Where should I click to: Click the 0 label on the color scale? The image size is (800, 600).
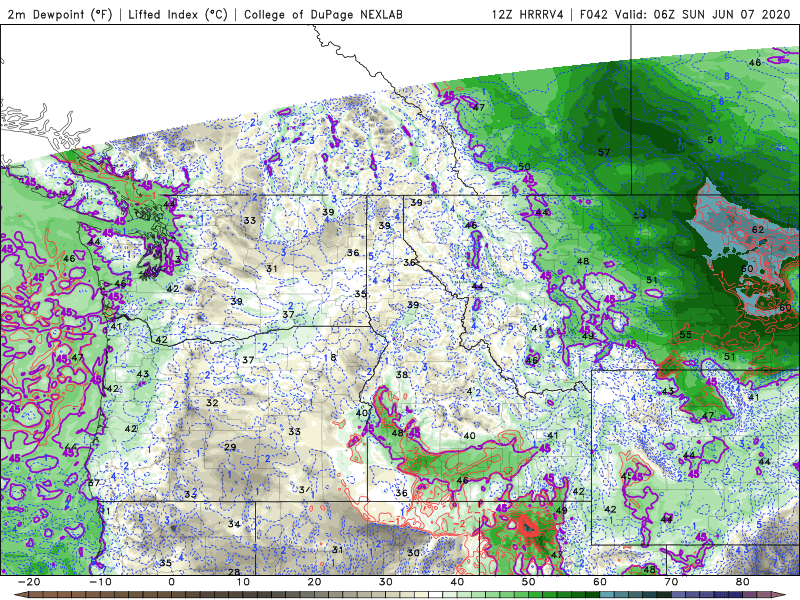171,582
